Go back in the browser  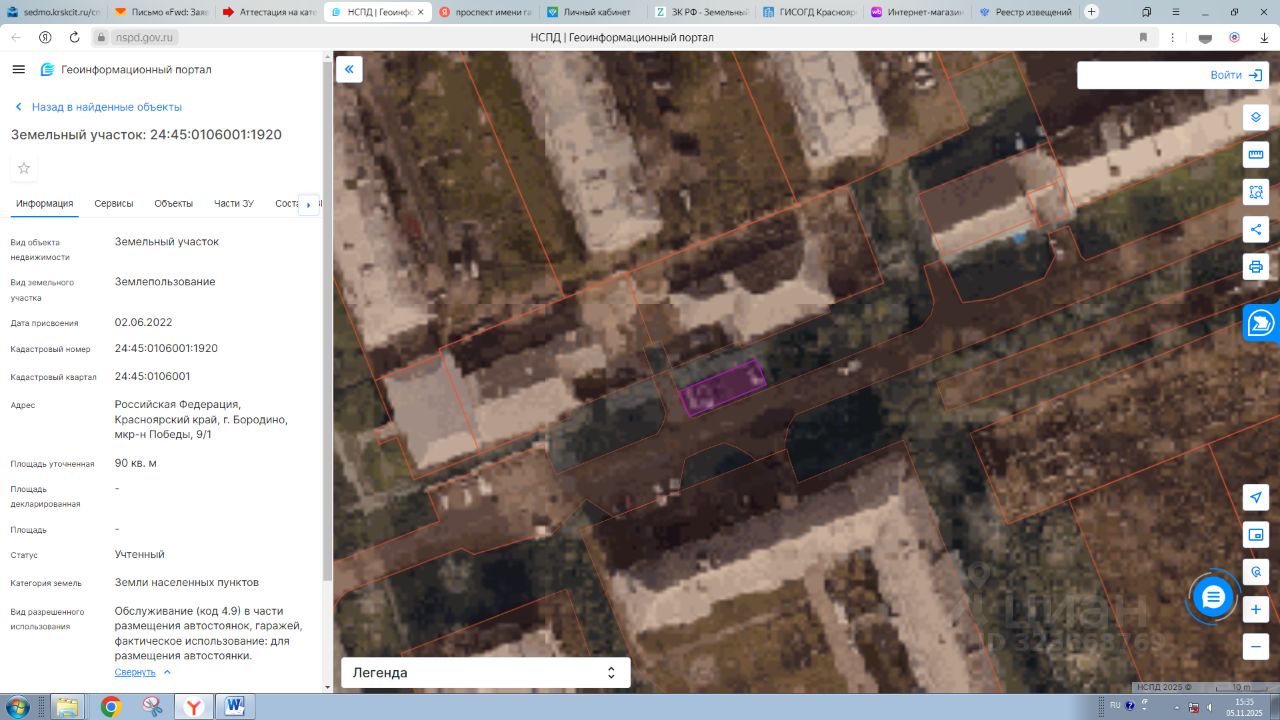tap(15, 37)
